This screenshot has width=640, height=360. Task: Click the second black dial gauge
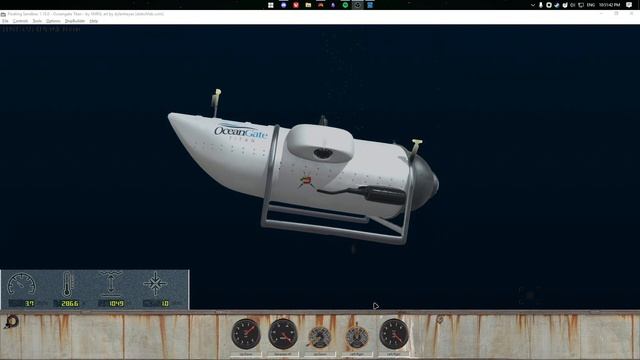pyautogui.click(x=283, y=334)
